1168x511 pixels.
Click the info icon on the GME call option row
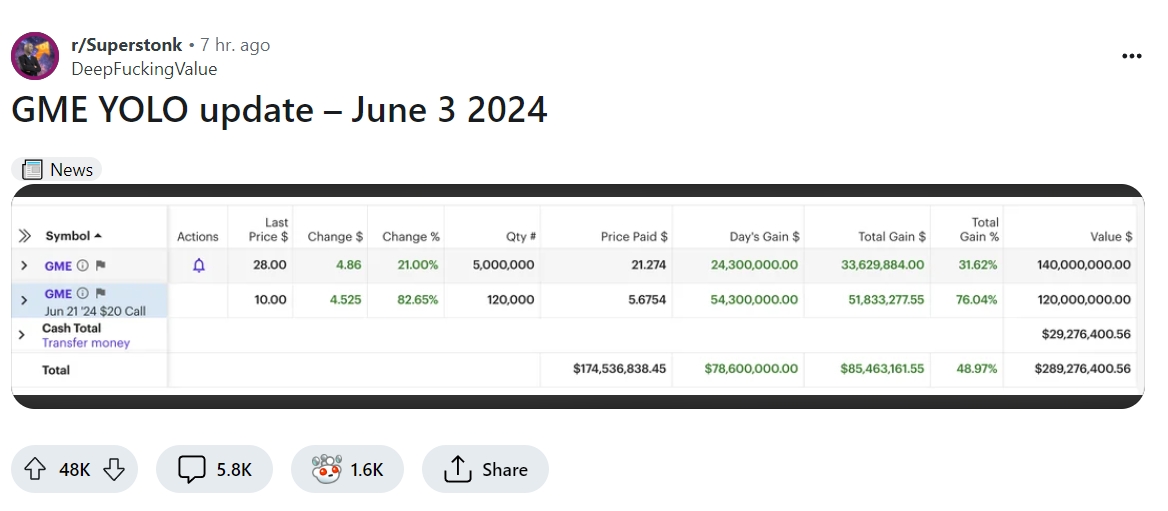point(83,294)
